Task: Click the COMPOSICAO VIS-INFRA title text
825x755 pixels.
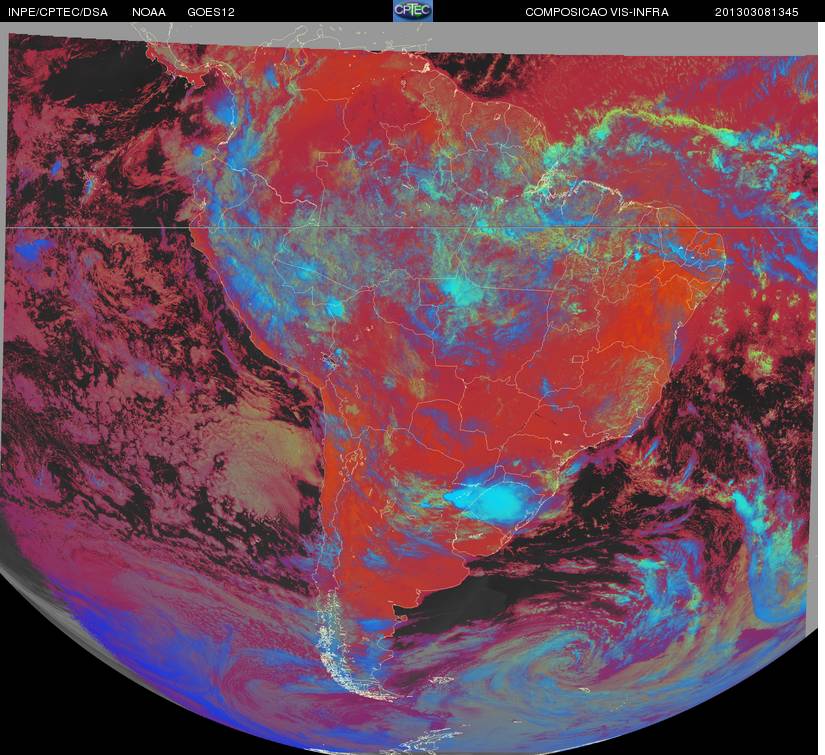Action: (x=597, y=12)
